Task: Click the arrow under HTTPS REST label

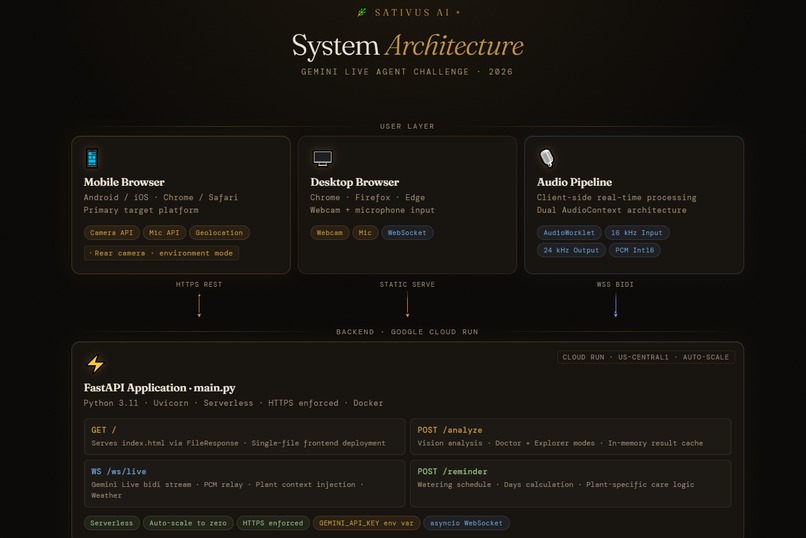Action: (199, 305)
